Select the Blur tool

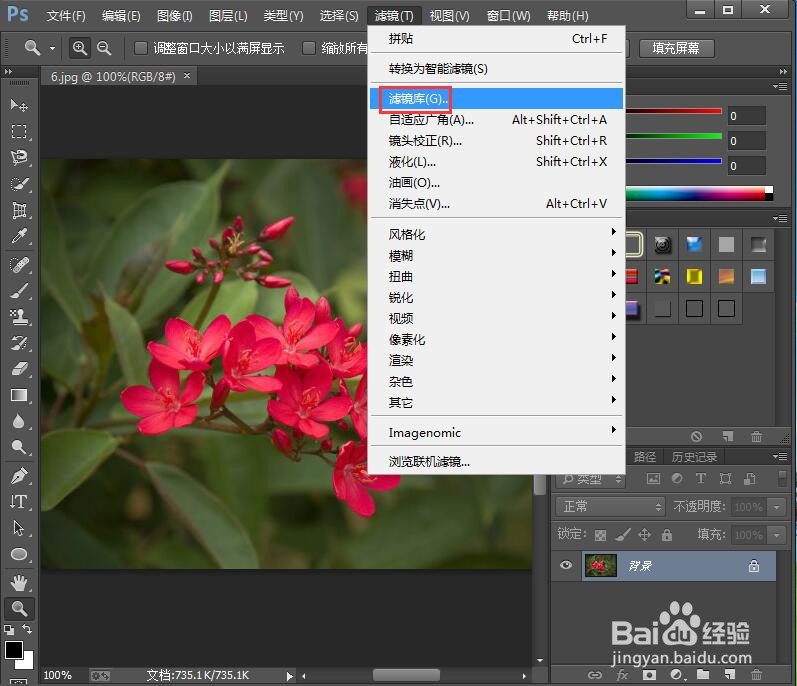[19, 421]
